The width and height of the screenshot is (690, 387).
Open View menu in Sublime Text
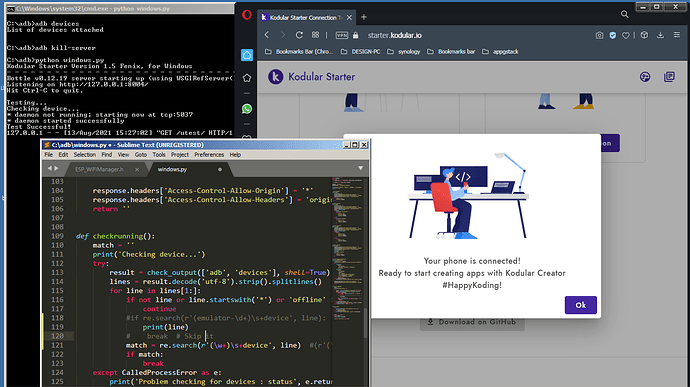pos(123,155)
